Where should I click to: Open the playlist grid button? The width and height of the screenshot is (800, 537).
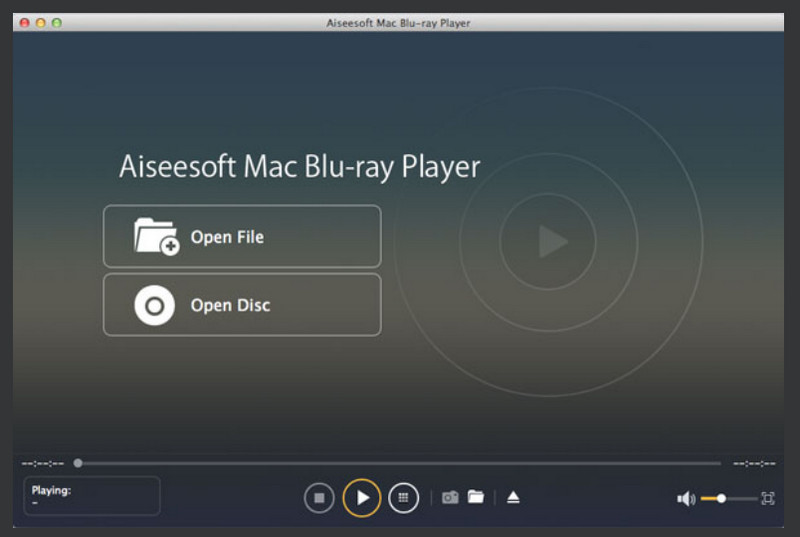[x=403, y=498]
